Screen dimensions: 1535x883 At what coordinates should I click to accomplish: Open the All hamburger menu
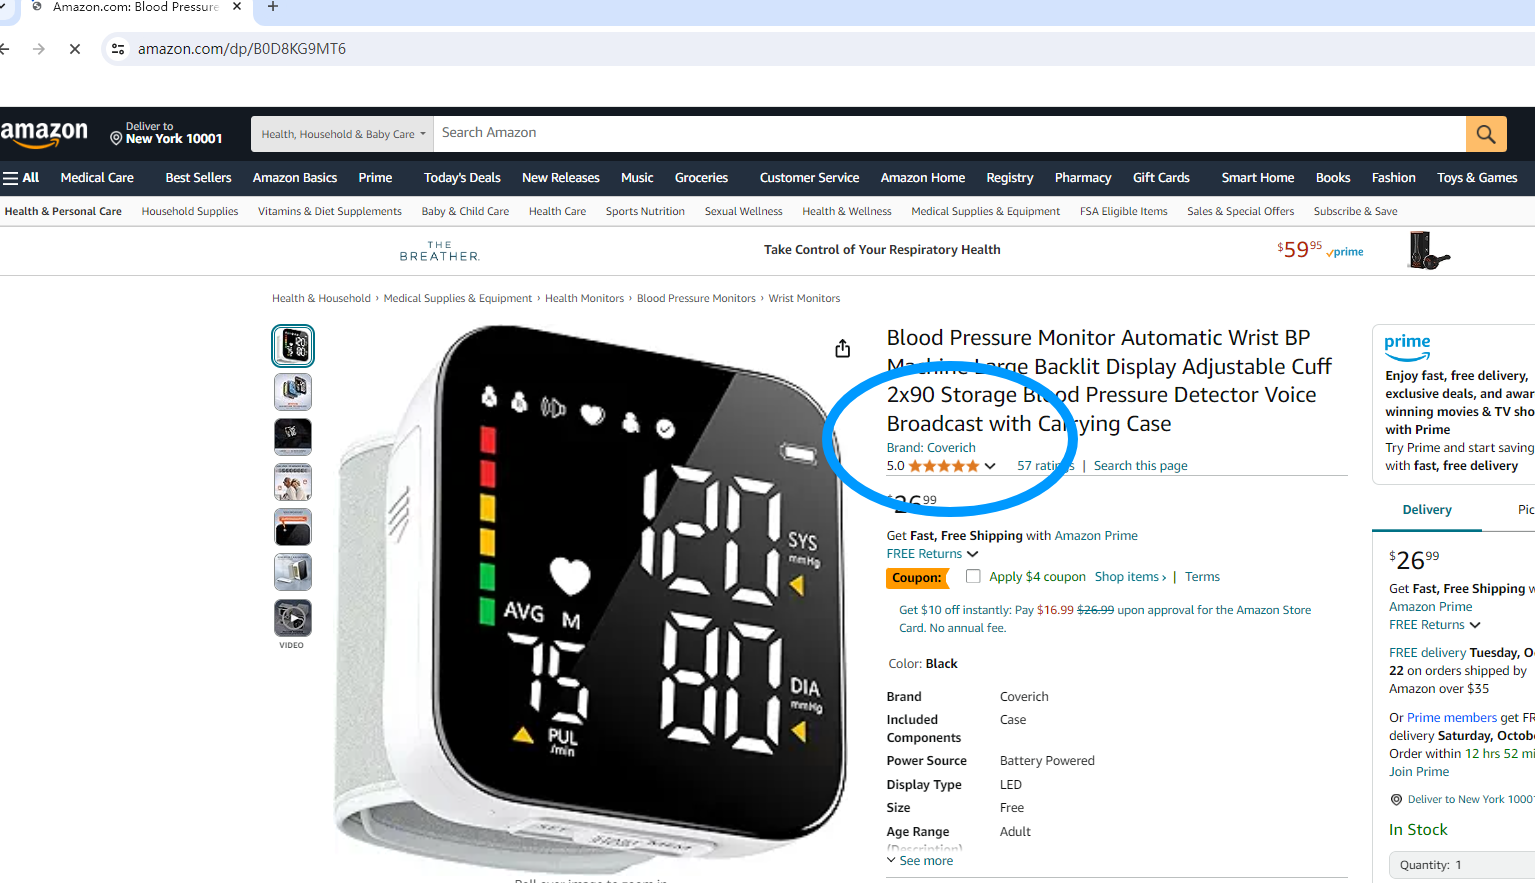coord(21,178)
